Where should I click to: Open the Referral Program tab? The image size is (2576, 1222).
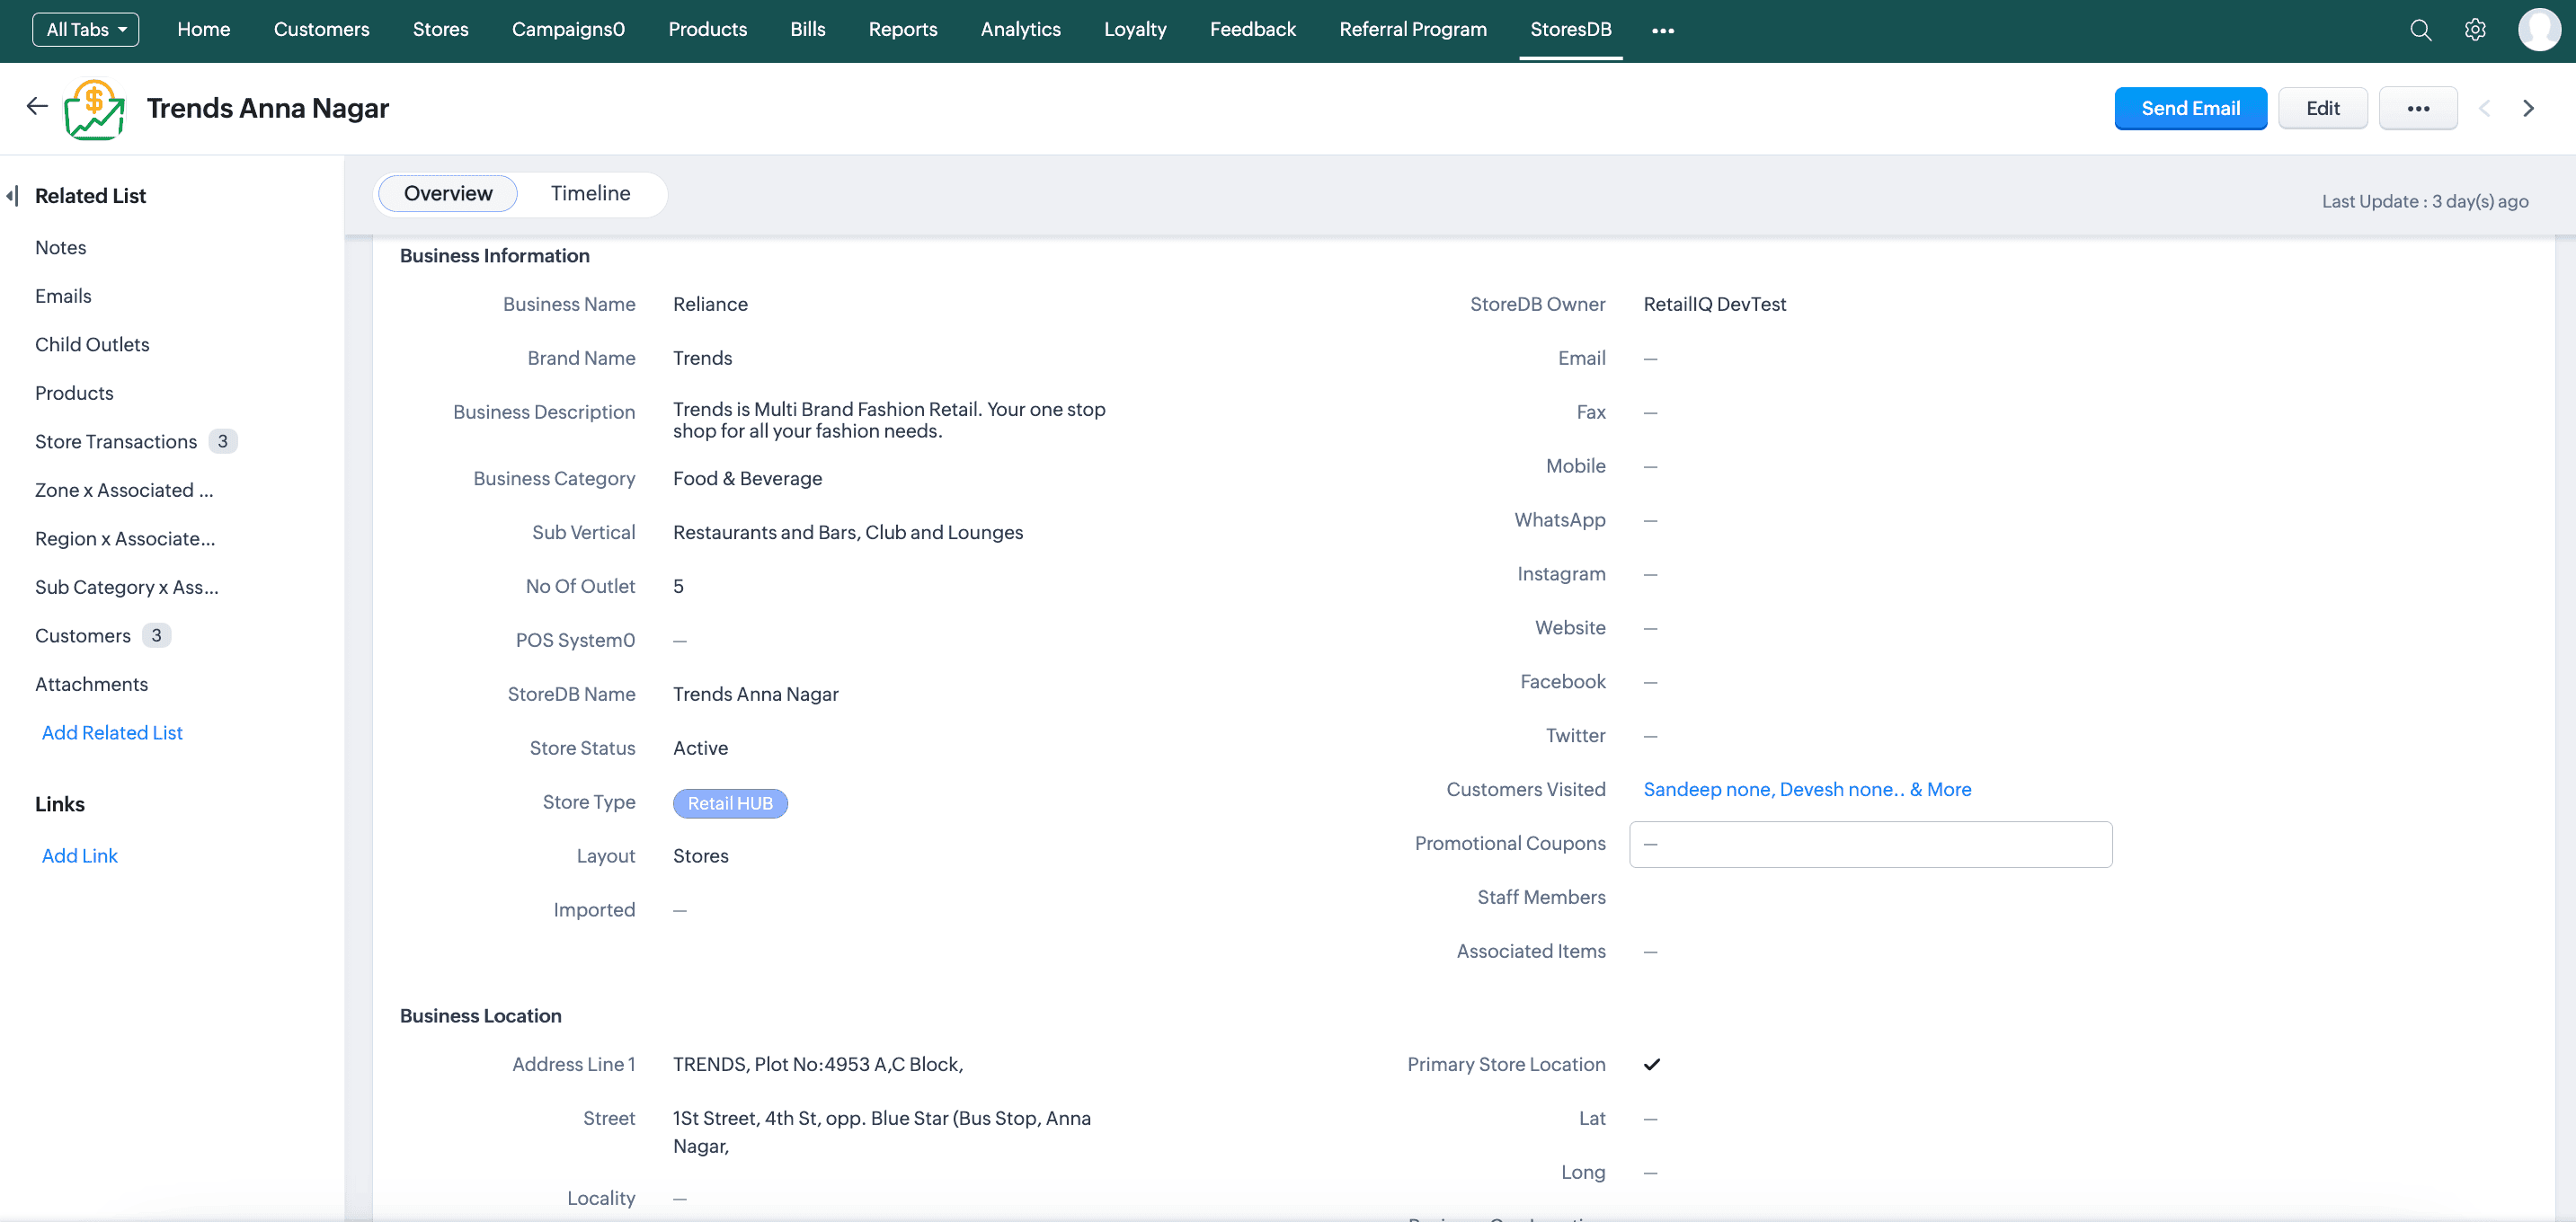point(1412,29)
